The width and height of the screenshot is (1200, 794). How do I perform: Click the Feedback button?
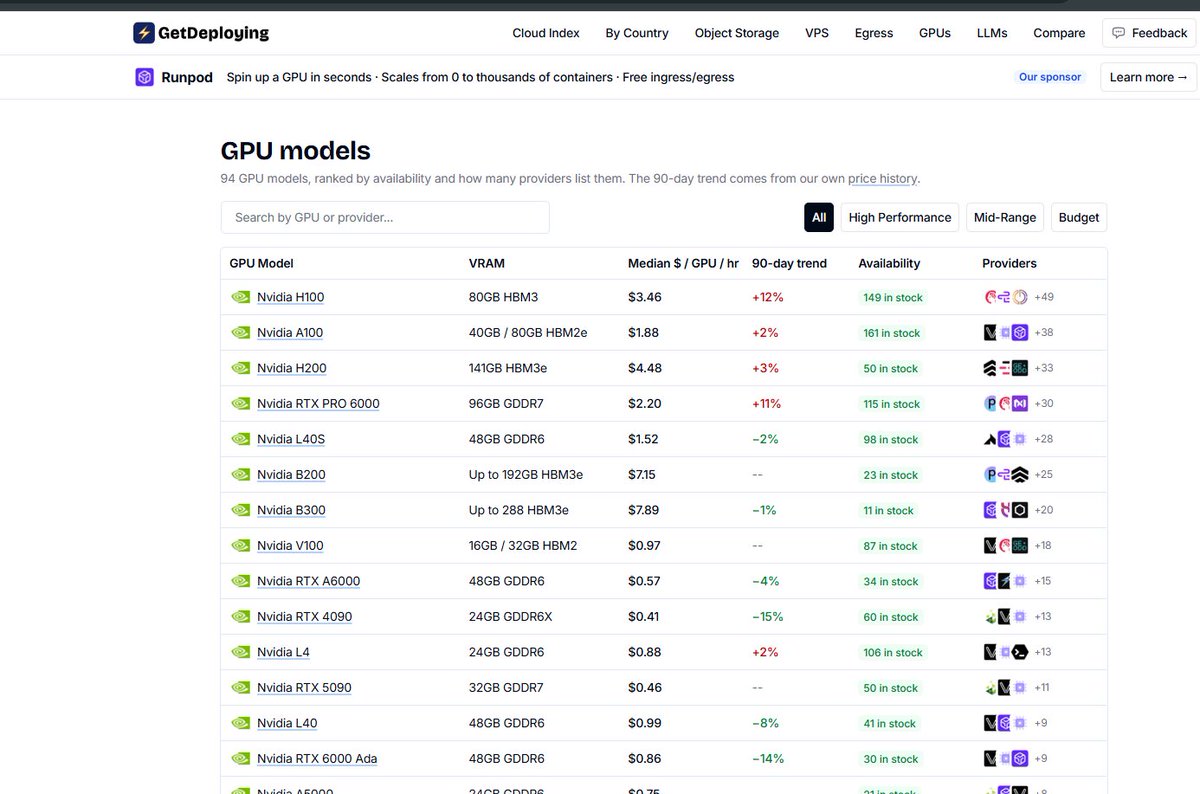point(1149,33)
